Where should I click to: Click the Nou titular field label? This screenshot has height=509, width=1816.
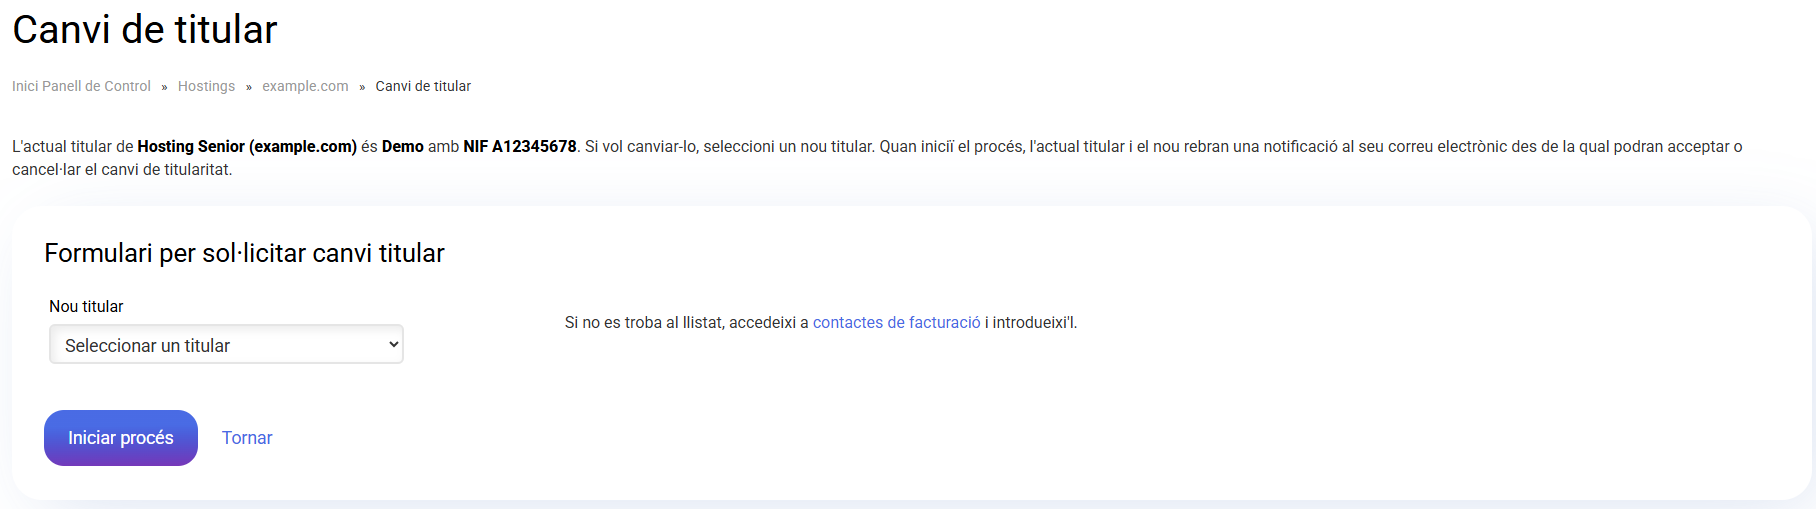(86, 307)
